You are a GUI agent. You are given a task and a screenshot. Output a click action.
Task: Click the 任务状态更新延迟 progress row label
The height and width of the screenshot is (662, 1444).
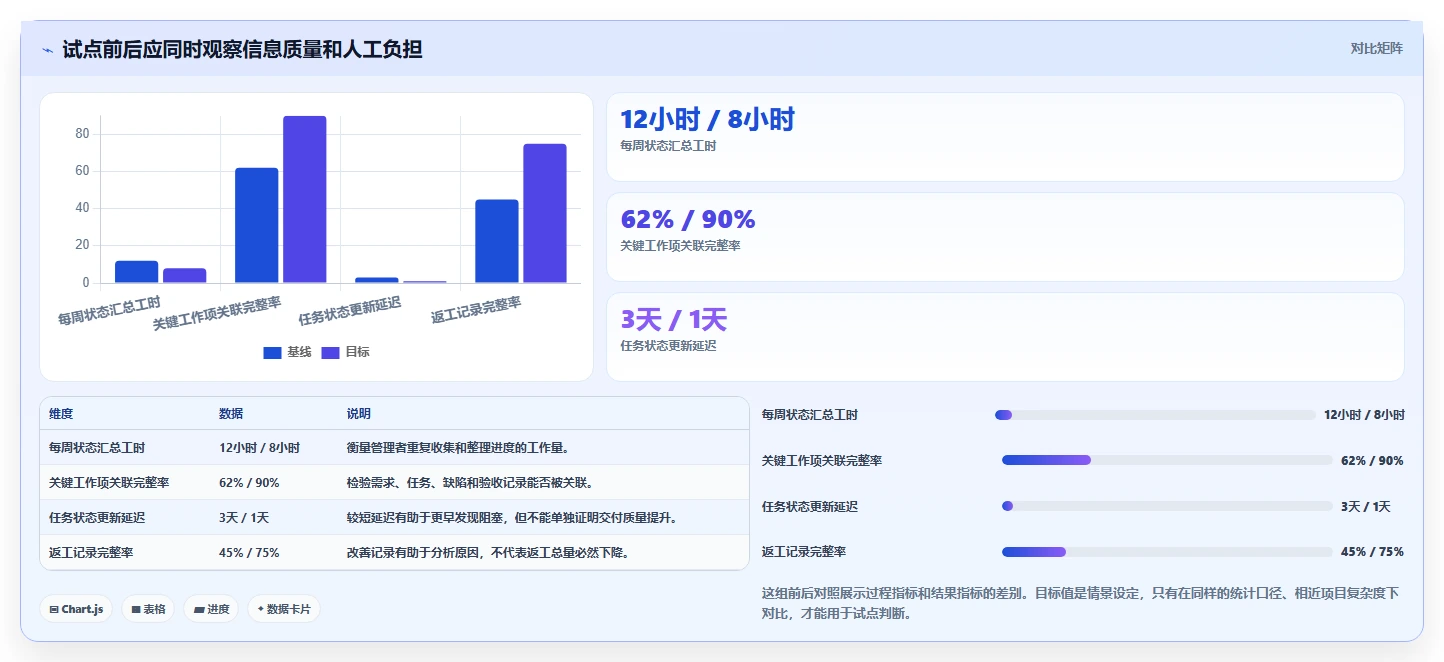[810, 507]
